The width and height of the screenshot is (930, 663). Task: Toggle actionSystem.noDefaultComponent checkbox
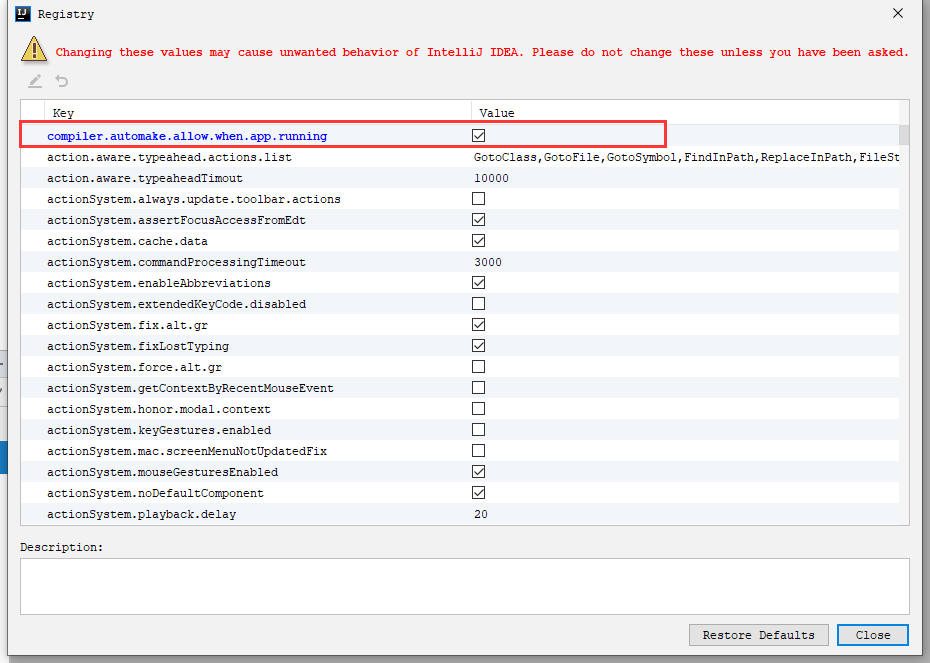[x=479, y=493]
